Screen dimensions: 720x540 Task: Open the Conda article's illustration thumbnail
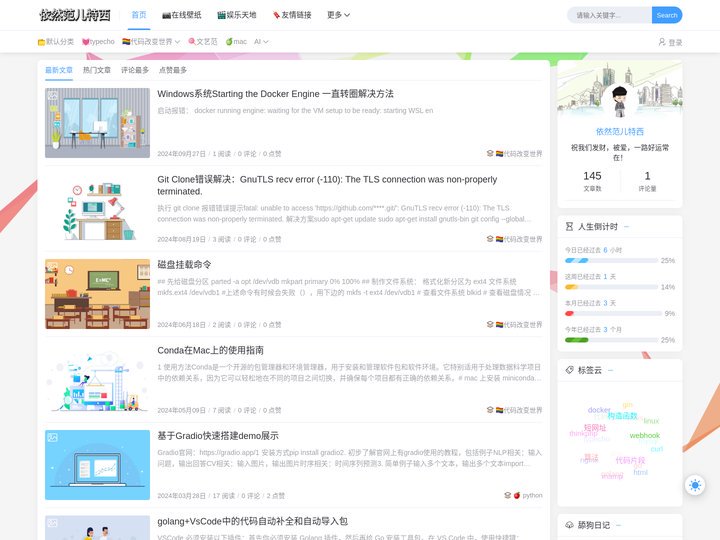[x=97, y=379]
